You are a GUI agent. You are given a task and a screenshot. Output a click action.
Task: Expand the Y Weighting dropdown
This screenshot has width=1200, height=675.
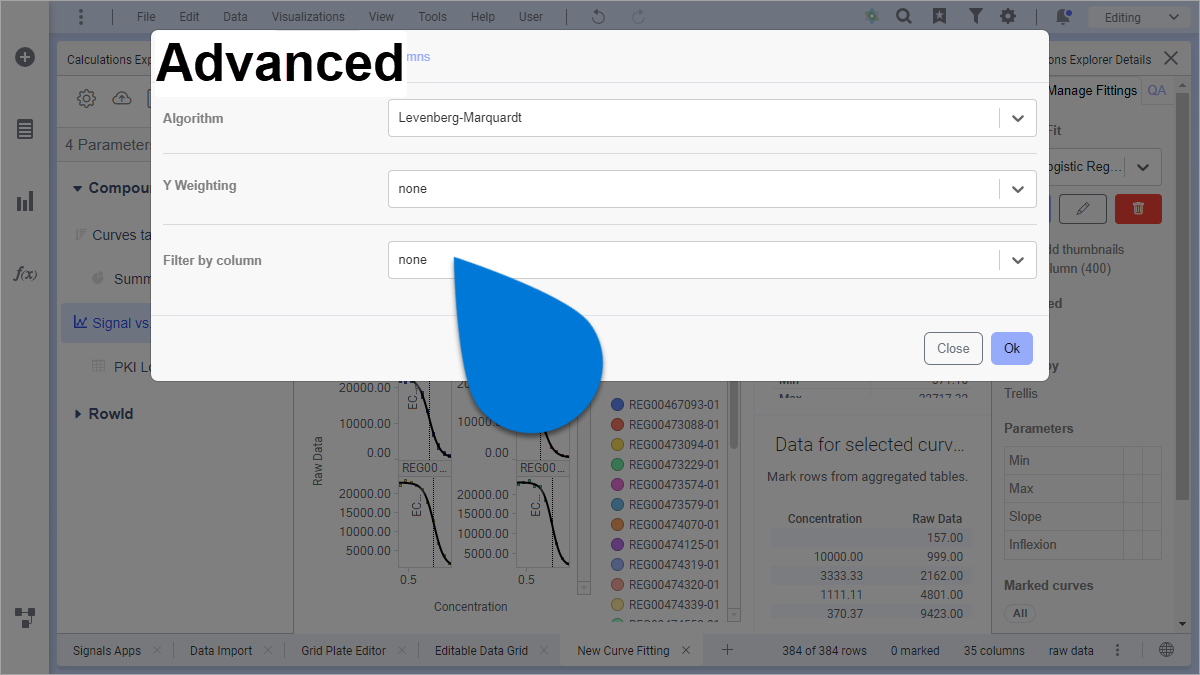(x=711, y=189)
